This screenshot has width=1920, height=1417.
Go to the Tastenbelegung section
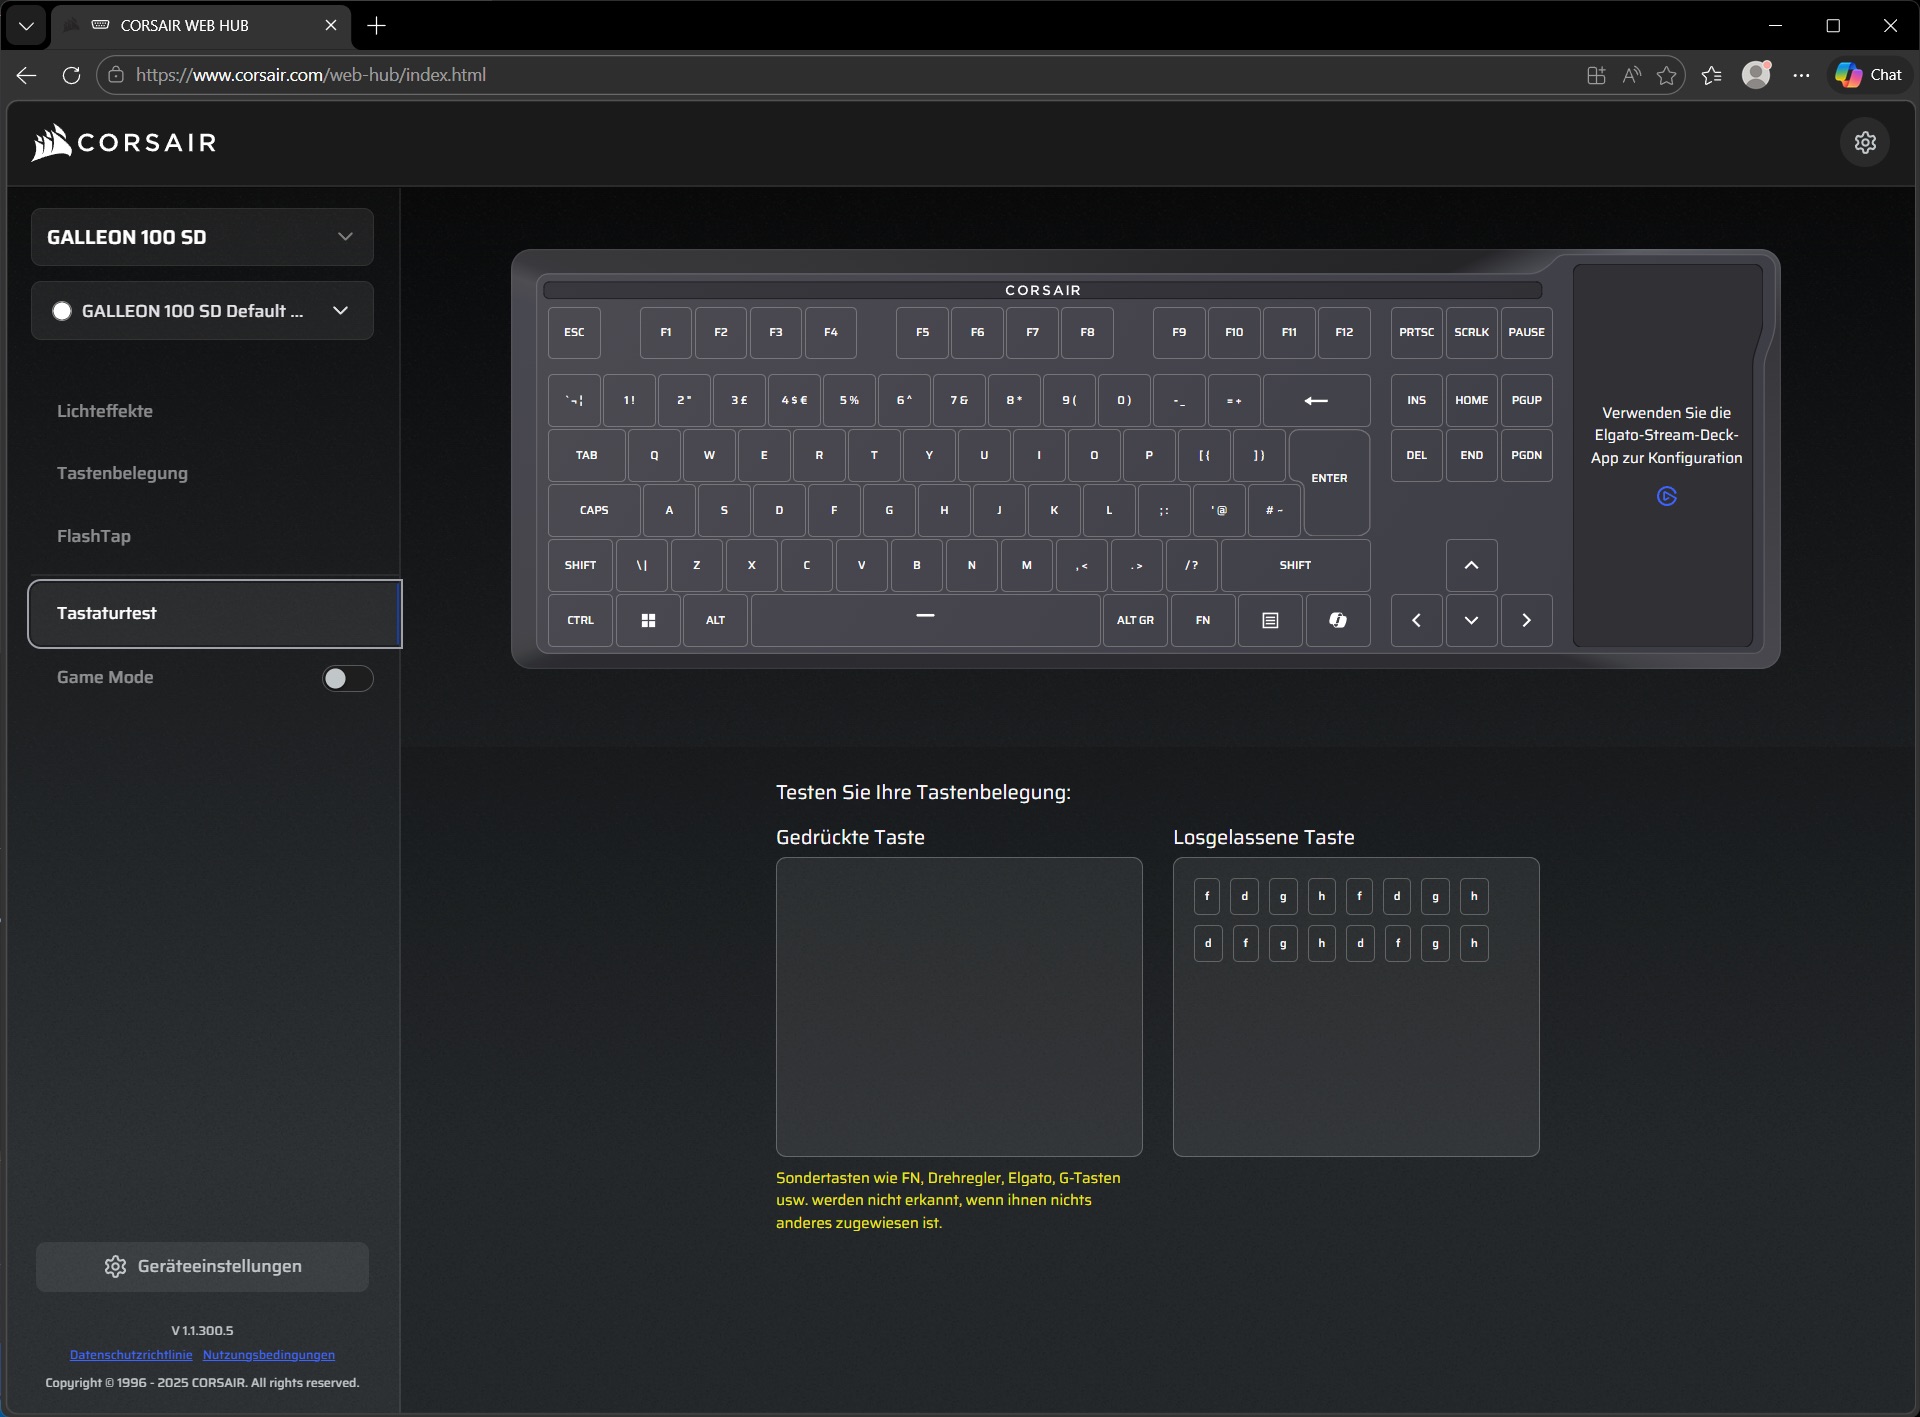pos(122,473)
